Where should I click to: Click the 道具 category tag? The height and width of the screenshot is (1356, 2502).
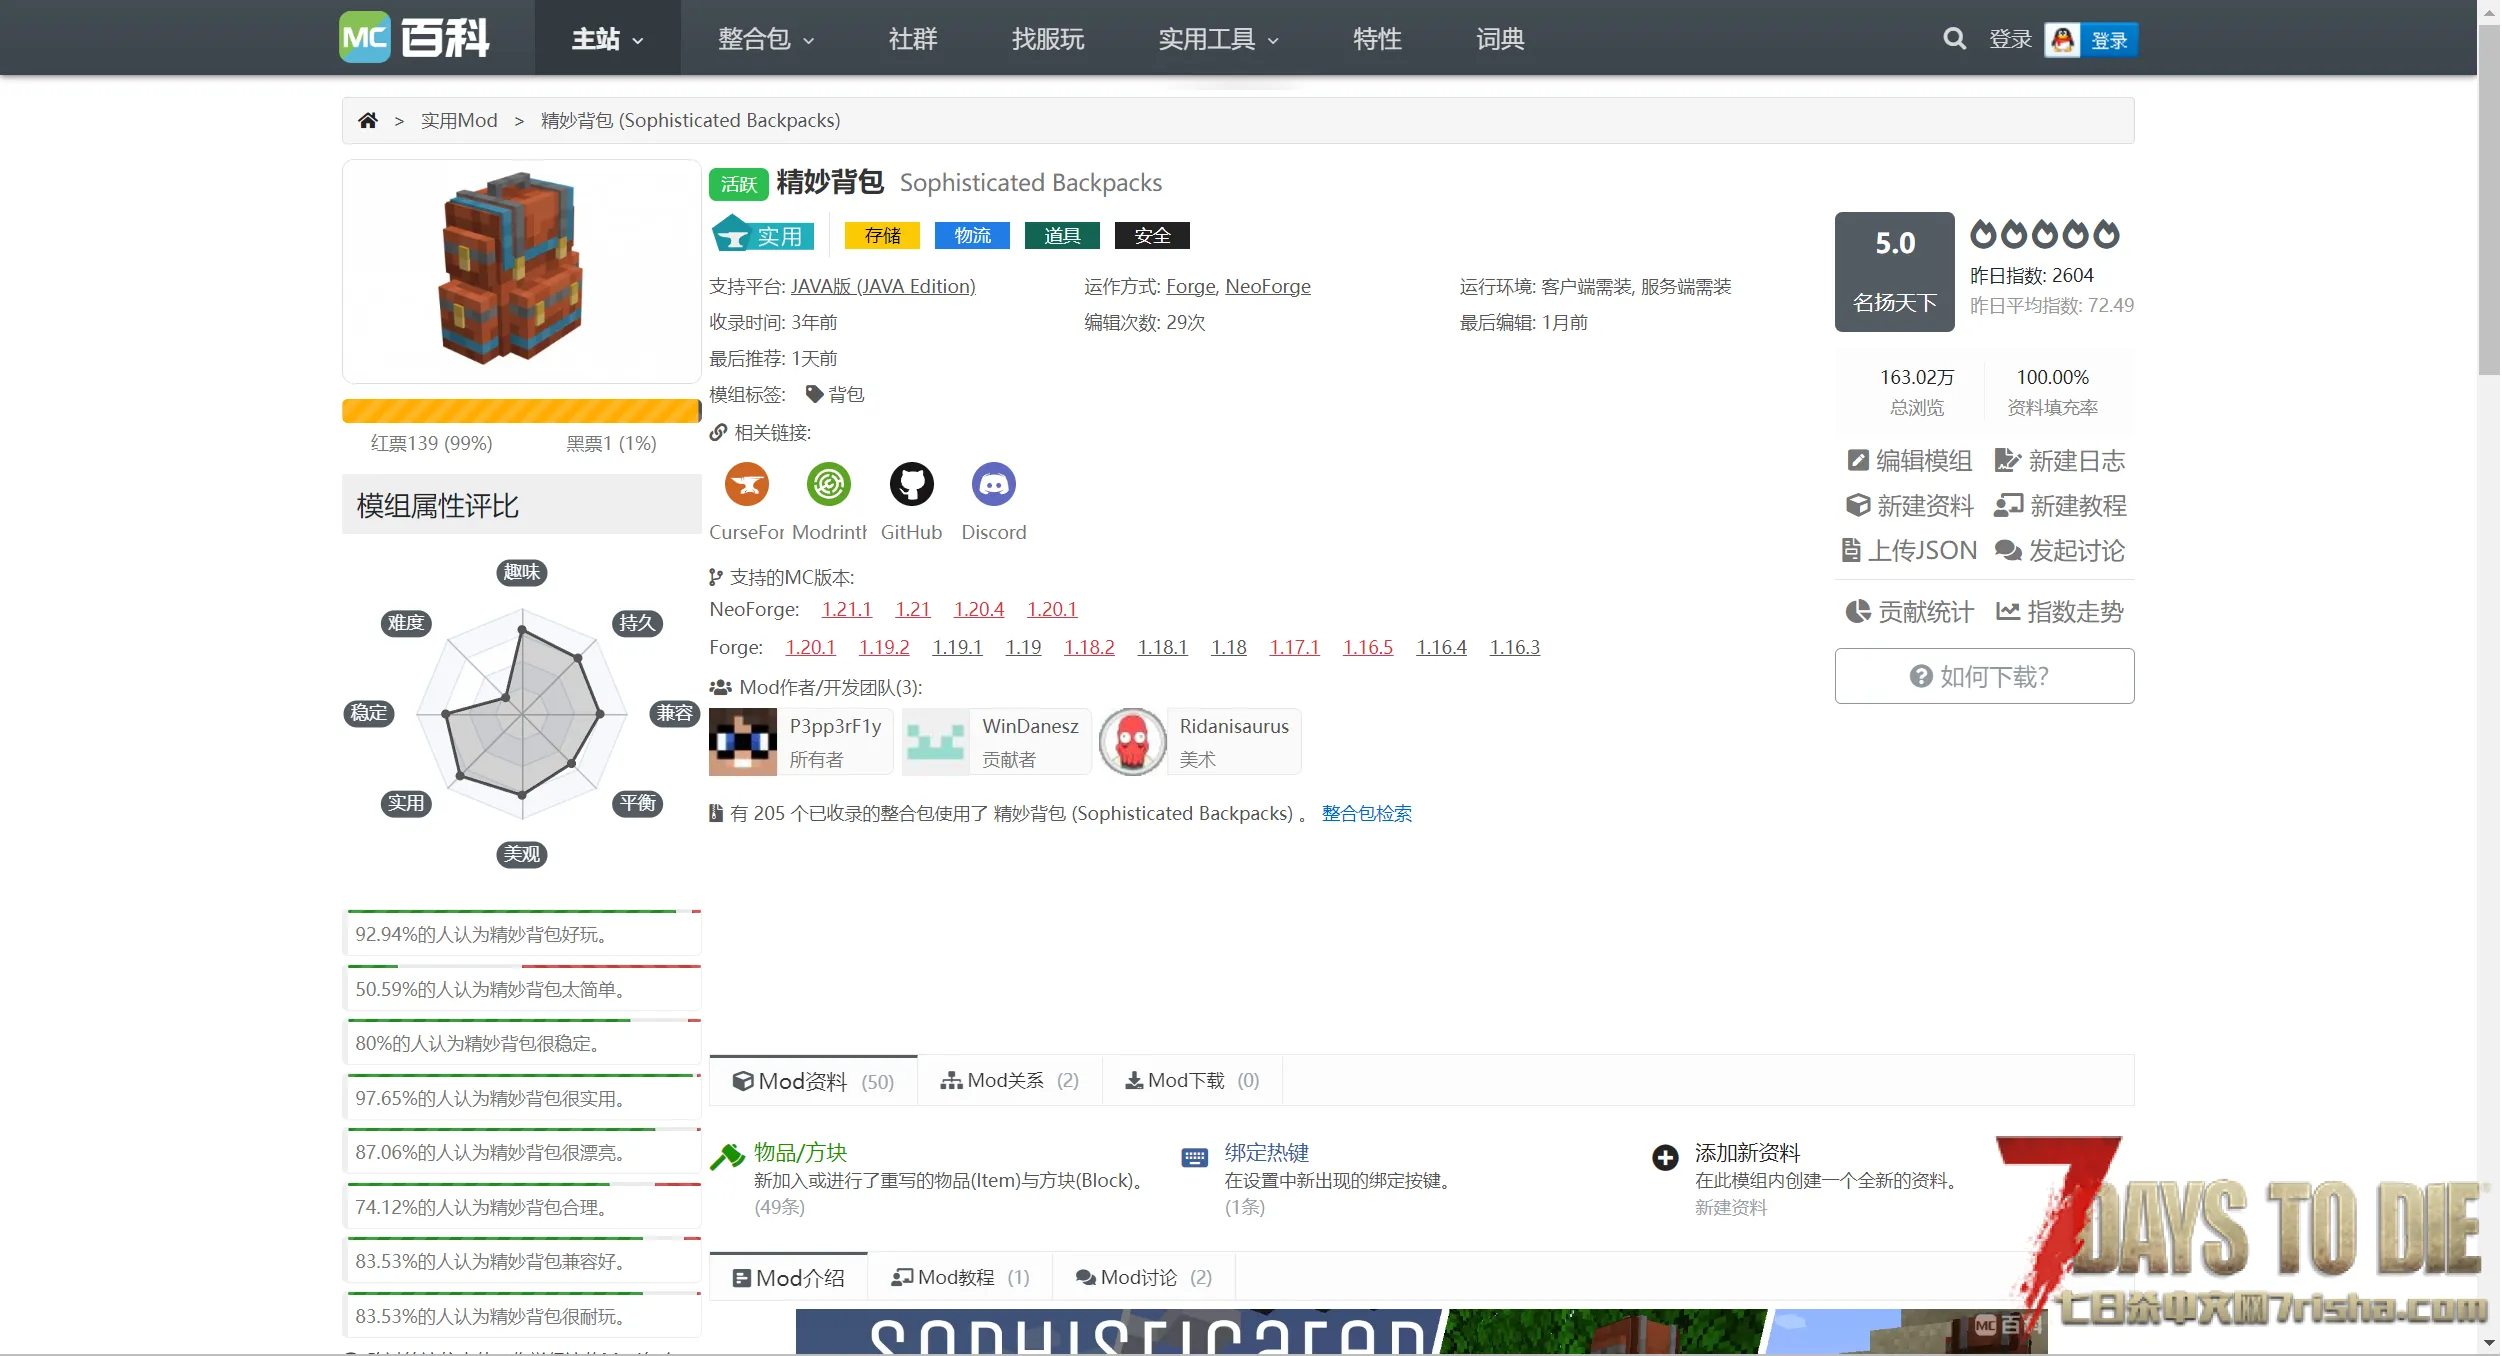(1062, 236)
